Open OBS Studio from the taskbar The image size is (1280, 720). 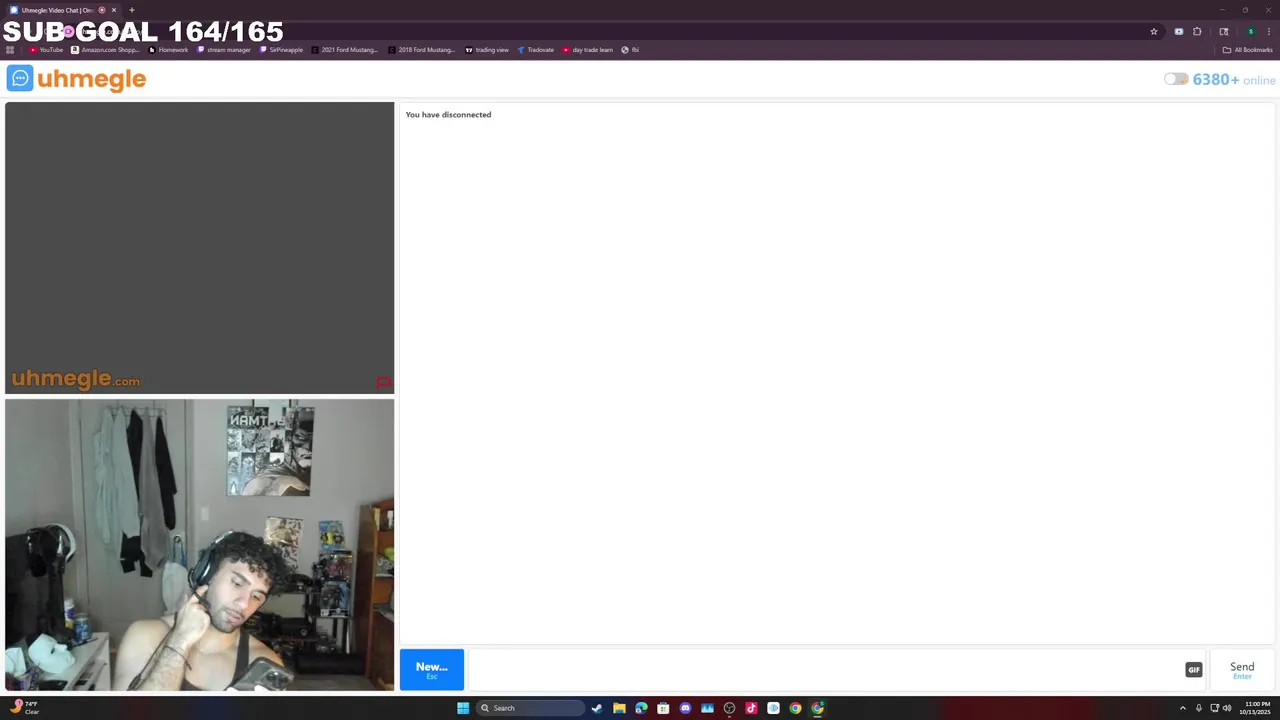tap(729, 708)
